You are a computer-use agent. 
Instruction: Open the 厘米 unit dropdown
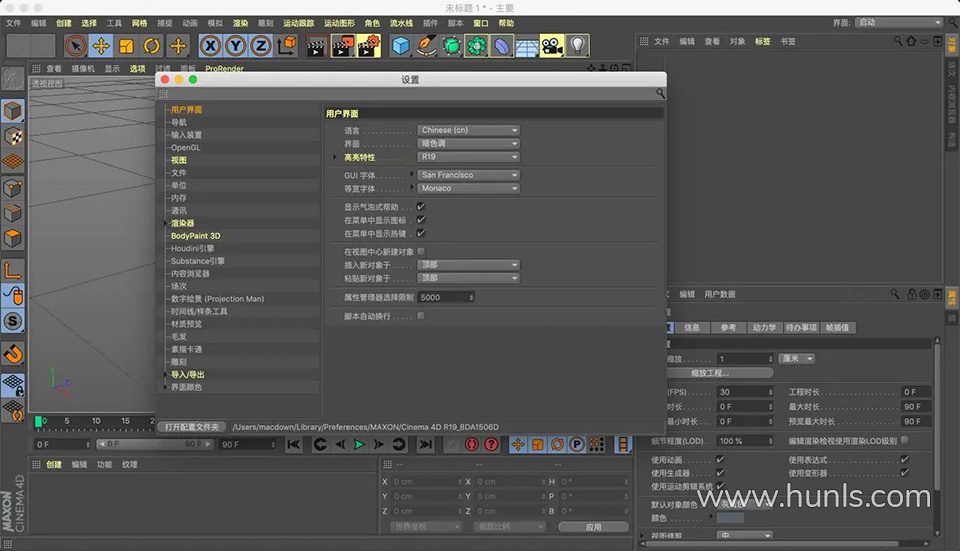click(797, 359)
